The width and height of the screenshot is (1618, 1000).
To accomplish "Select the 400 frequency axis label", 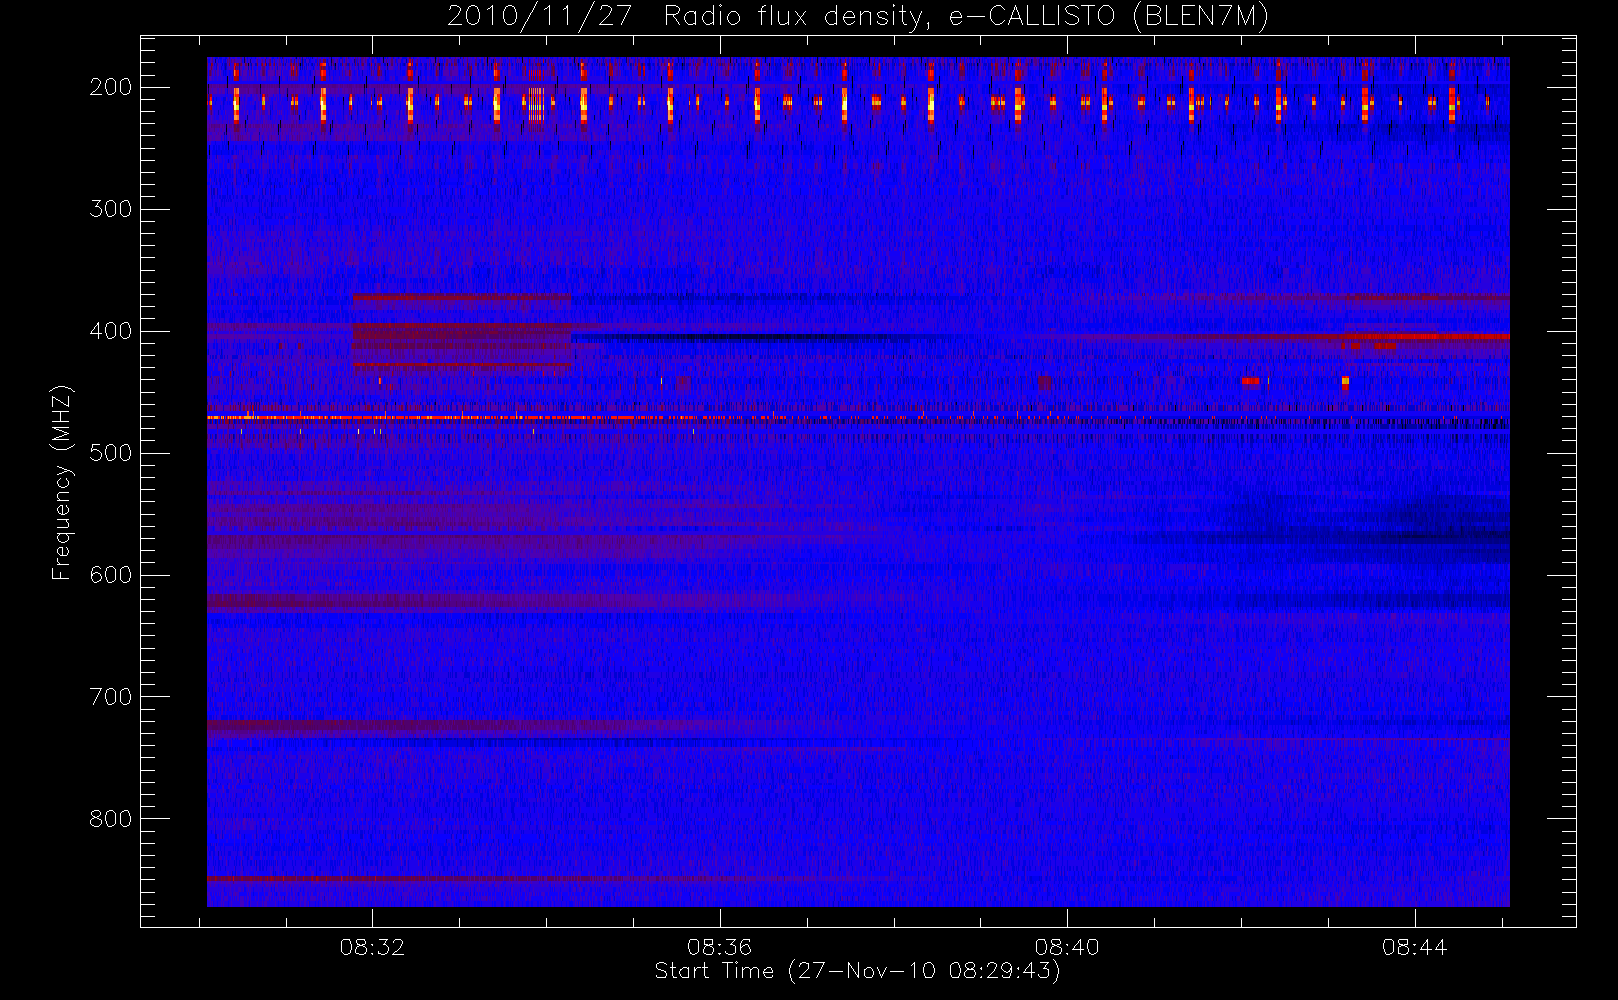I will coord(110,331).
